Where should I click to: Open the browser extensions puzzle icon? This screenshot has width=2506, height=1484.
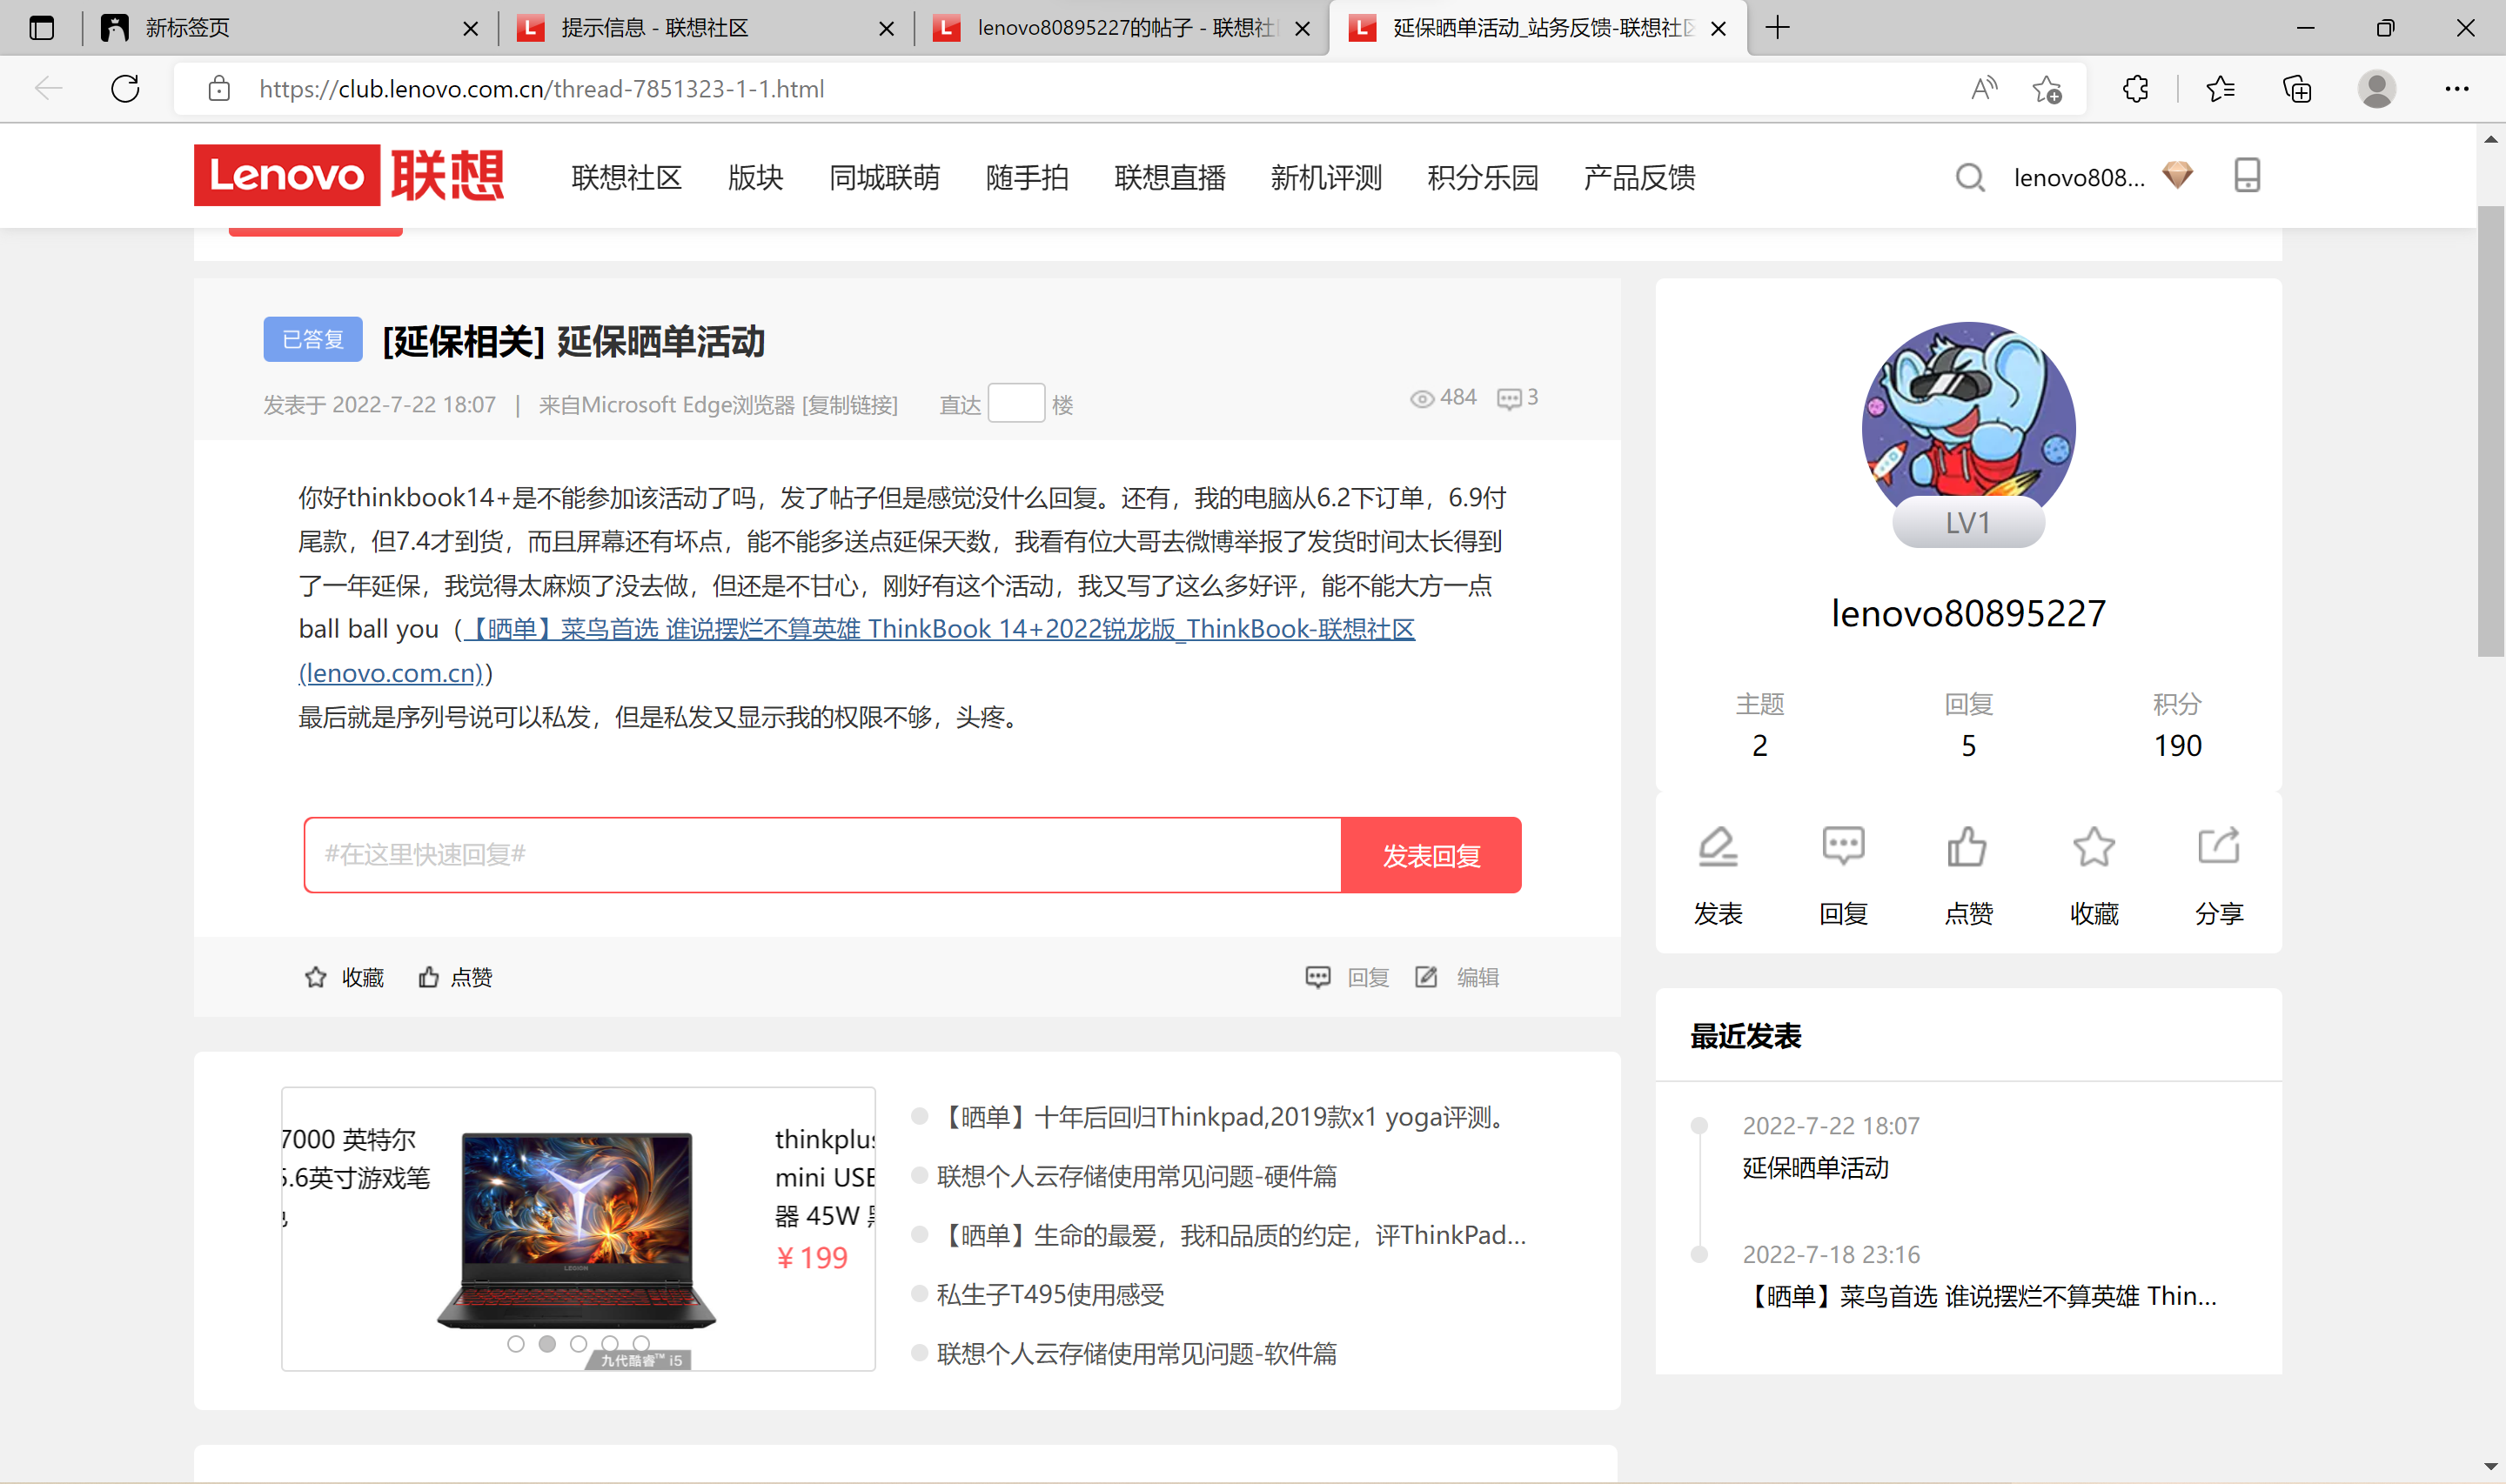click(x=2135, y=89)
